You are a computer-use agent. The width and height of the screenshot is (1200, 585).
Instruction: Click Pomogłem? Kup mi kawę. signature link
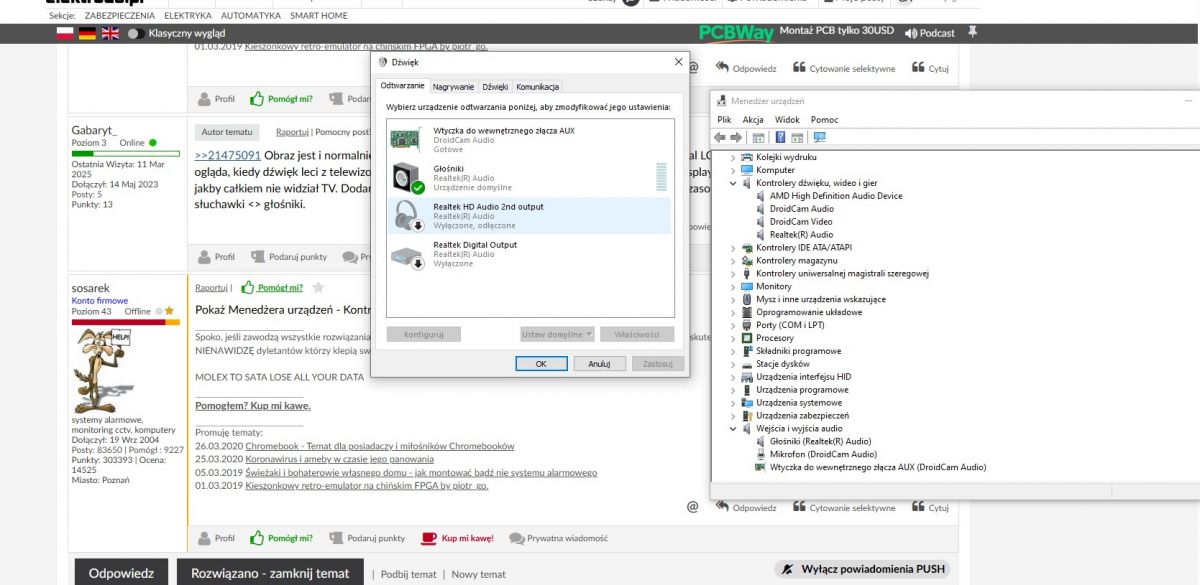click(253, 406)
